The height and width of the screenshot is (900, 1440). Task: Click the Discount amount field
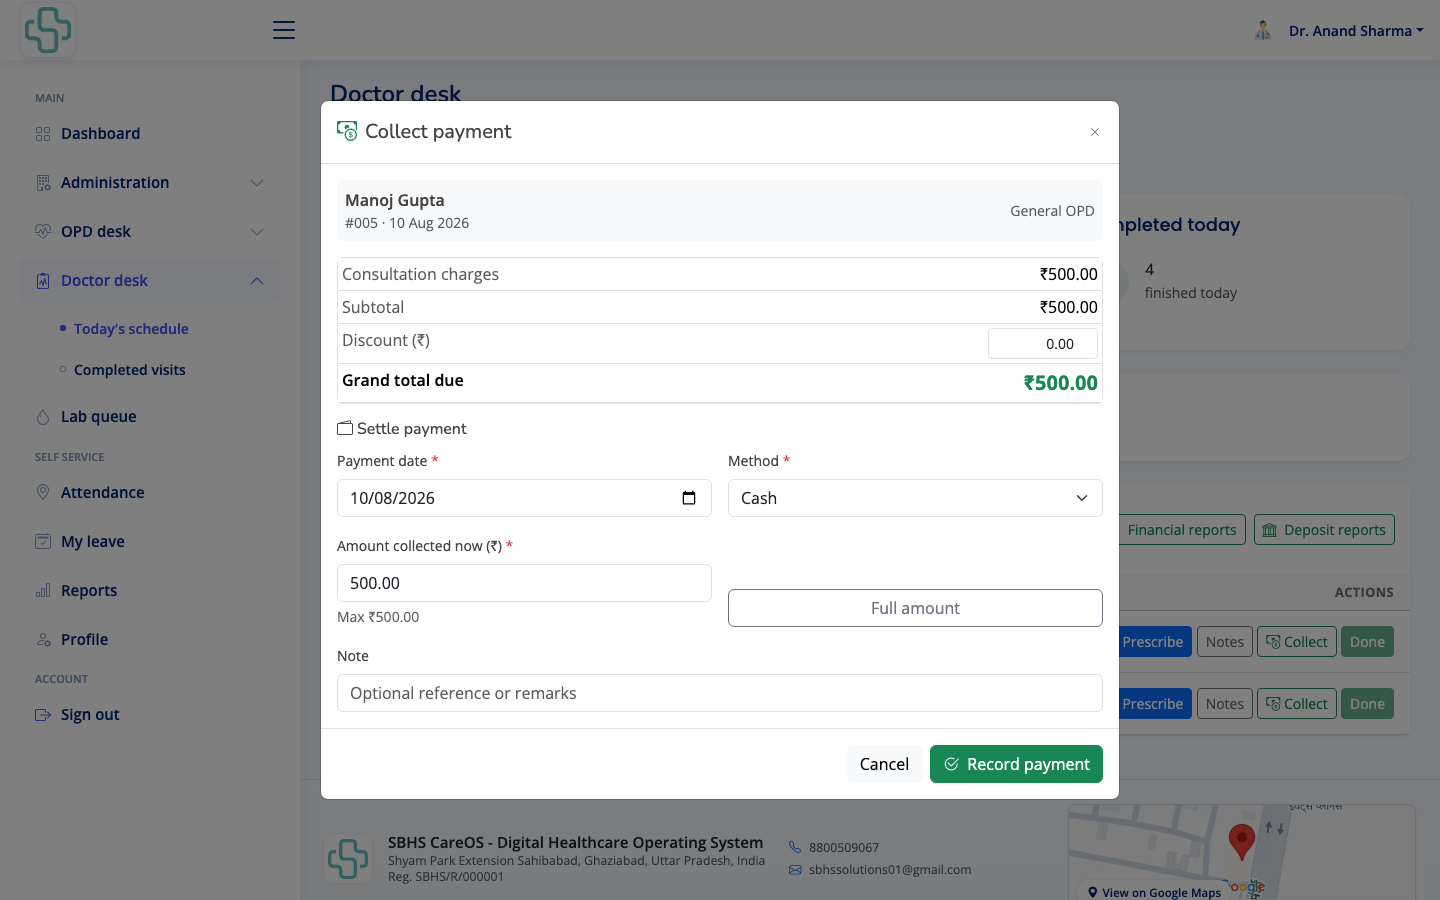tap(1043, 344)
